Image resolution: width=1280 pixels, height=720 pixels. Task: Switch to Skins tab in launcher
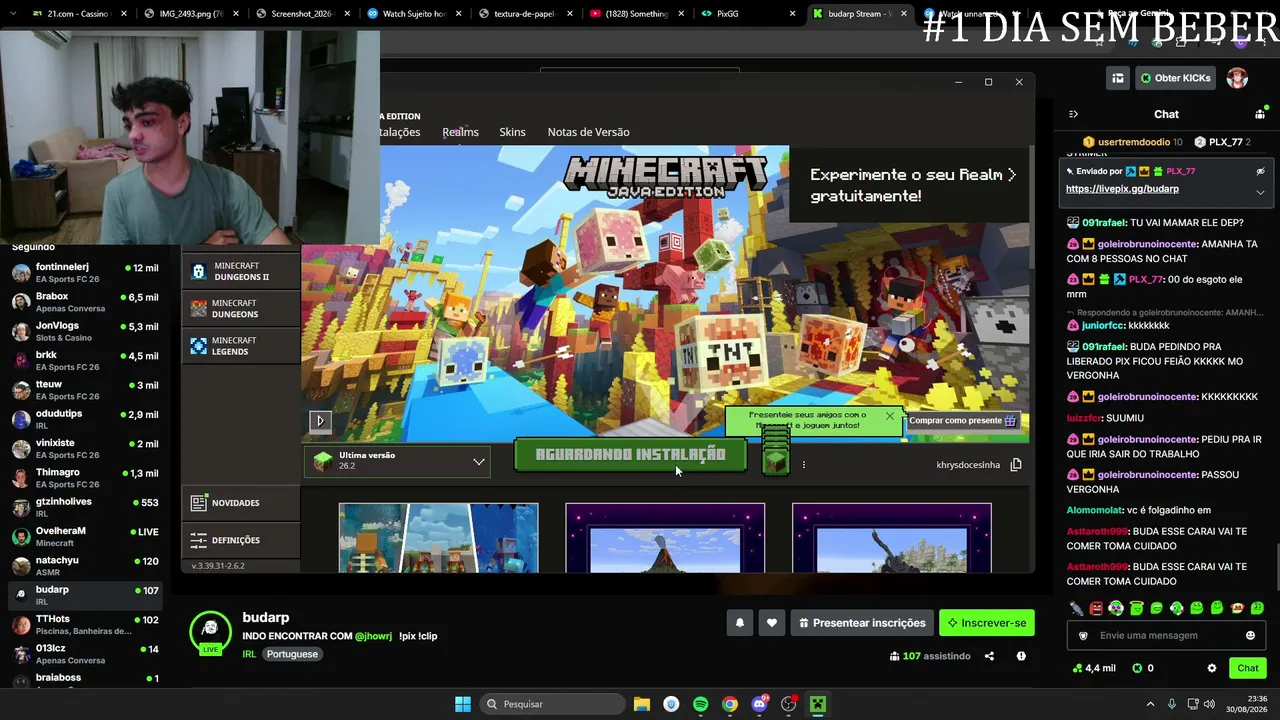pyautogui.click(x=512, y=132)
